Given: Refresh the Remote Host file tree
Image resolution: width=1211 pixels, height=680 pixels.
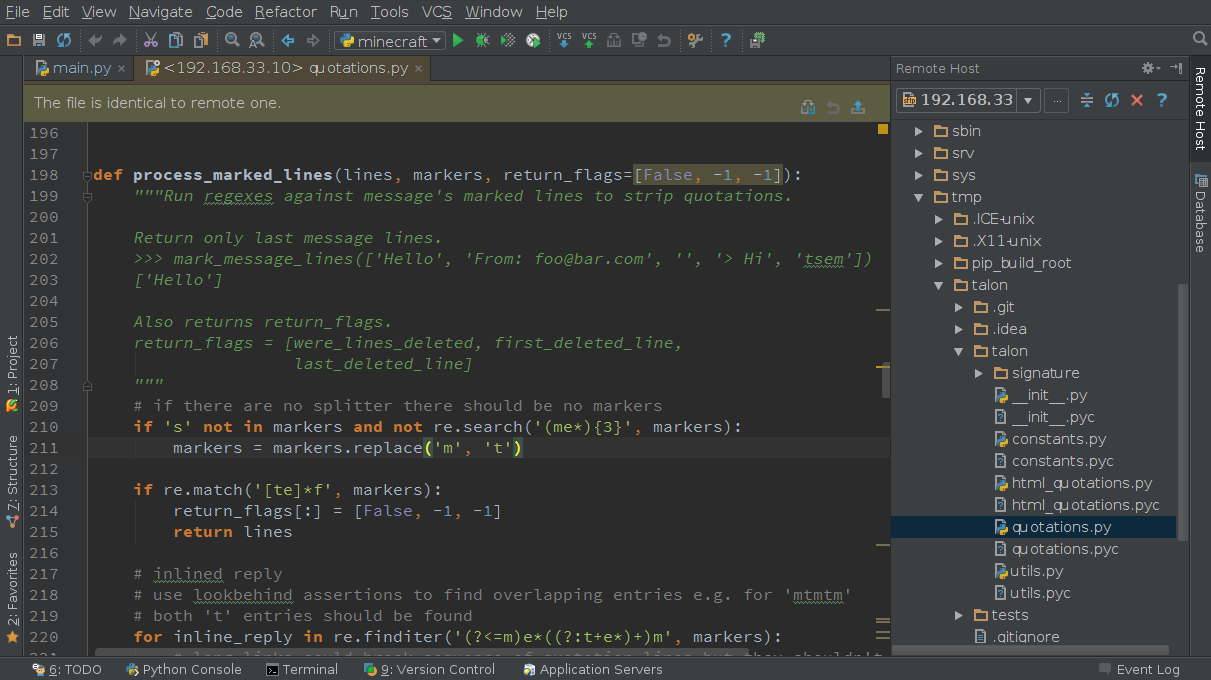Looking at the screenshot, I should [1111, 100].
